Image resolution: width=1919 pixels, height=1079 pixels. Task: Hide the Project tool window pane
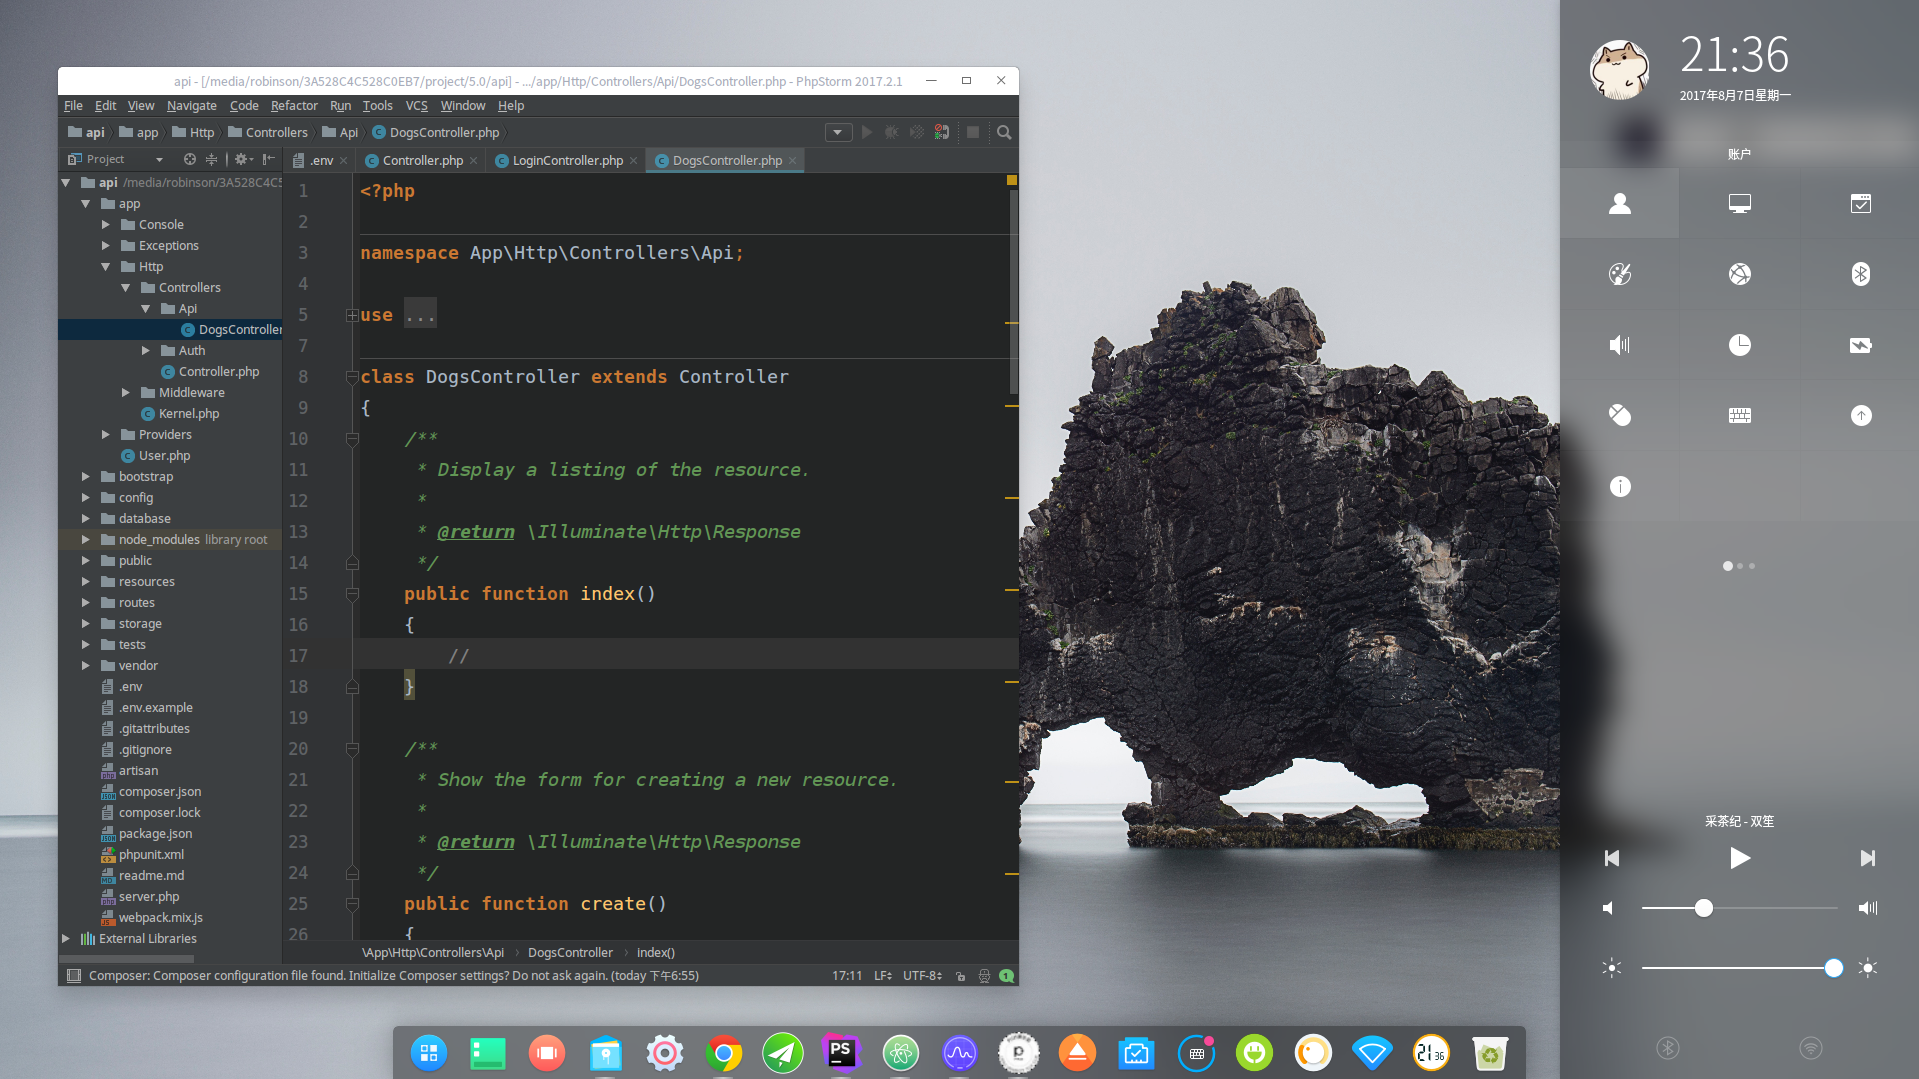tap(268, 159)
